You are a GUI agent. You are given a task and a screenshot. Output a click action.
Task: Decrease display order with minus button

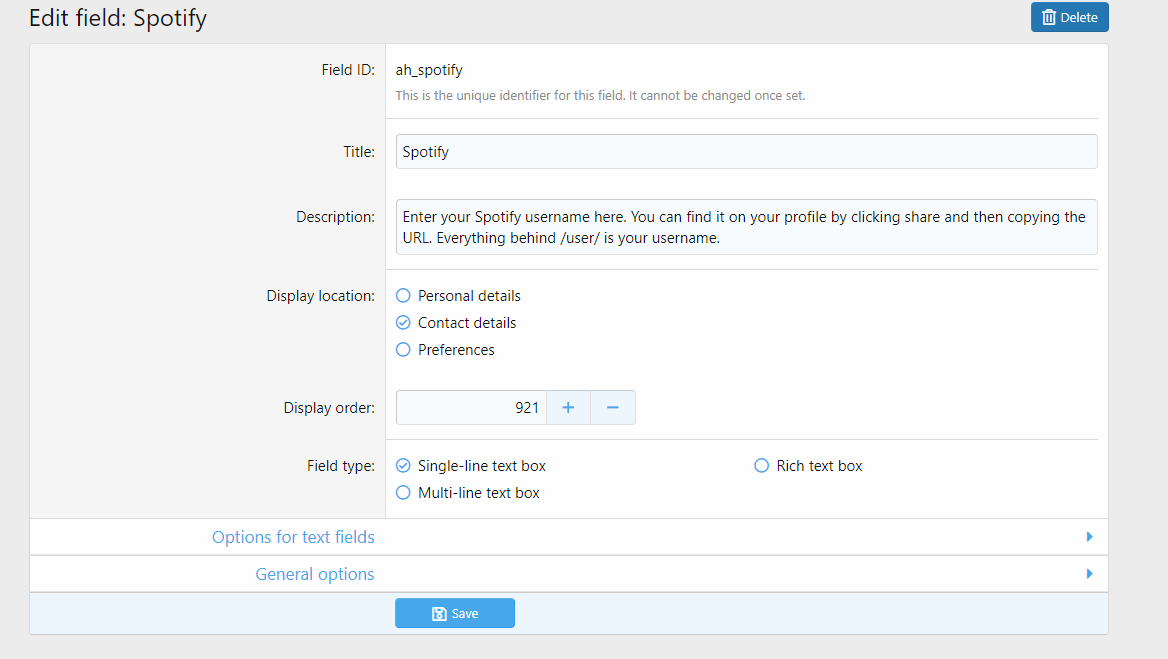coord(612,407)
